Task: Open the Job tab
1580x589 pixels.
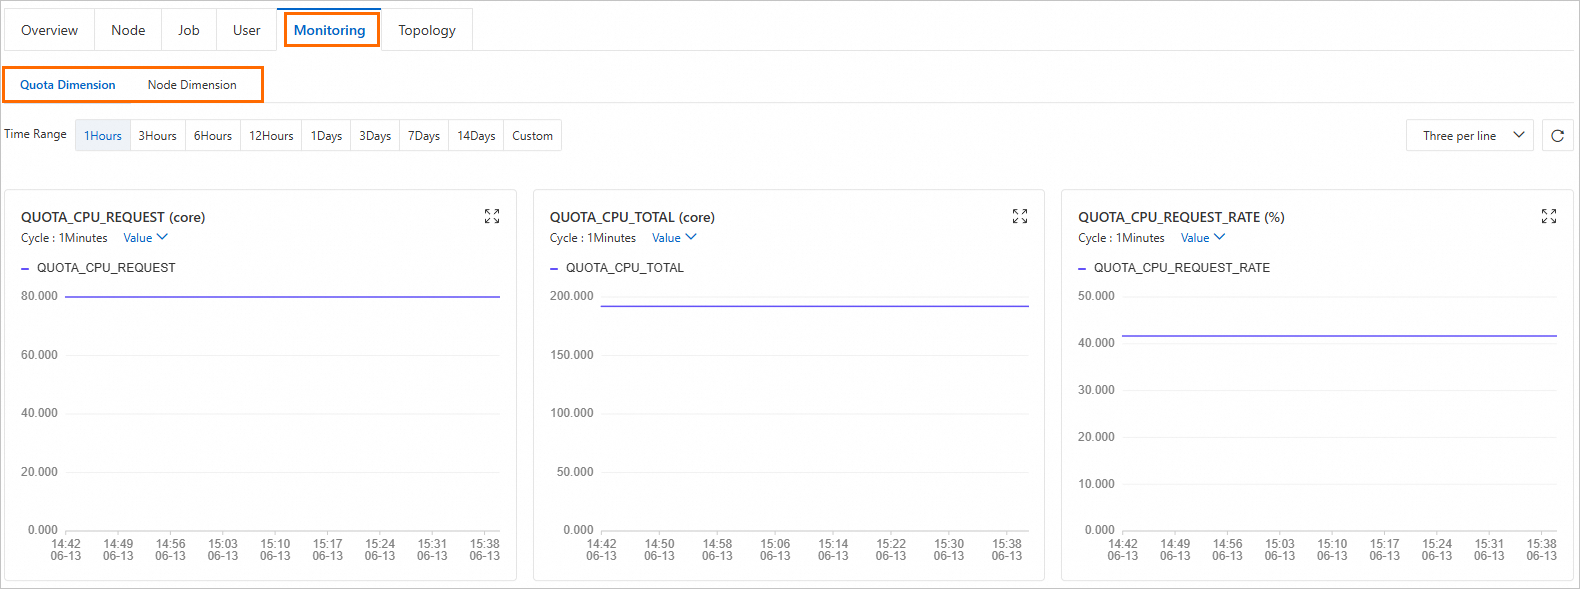Action: point(189,30)
